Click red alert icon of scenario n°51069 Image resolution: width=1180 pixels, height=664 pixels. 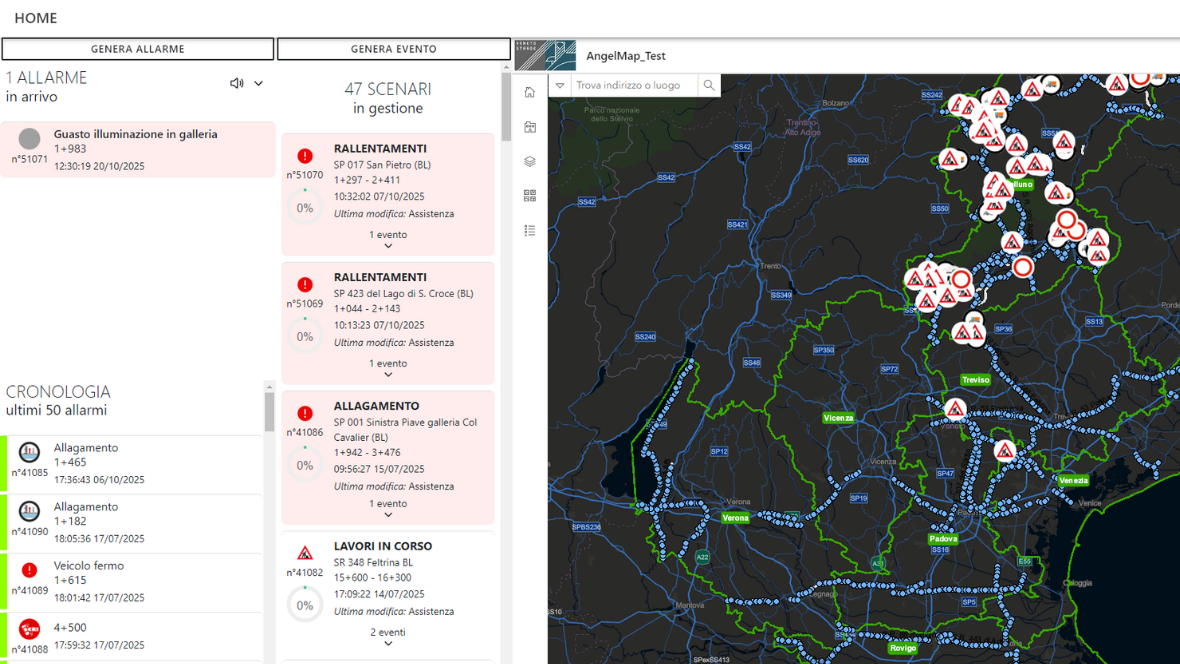[305, 285]
